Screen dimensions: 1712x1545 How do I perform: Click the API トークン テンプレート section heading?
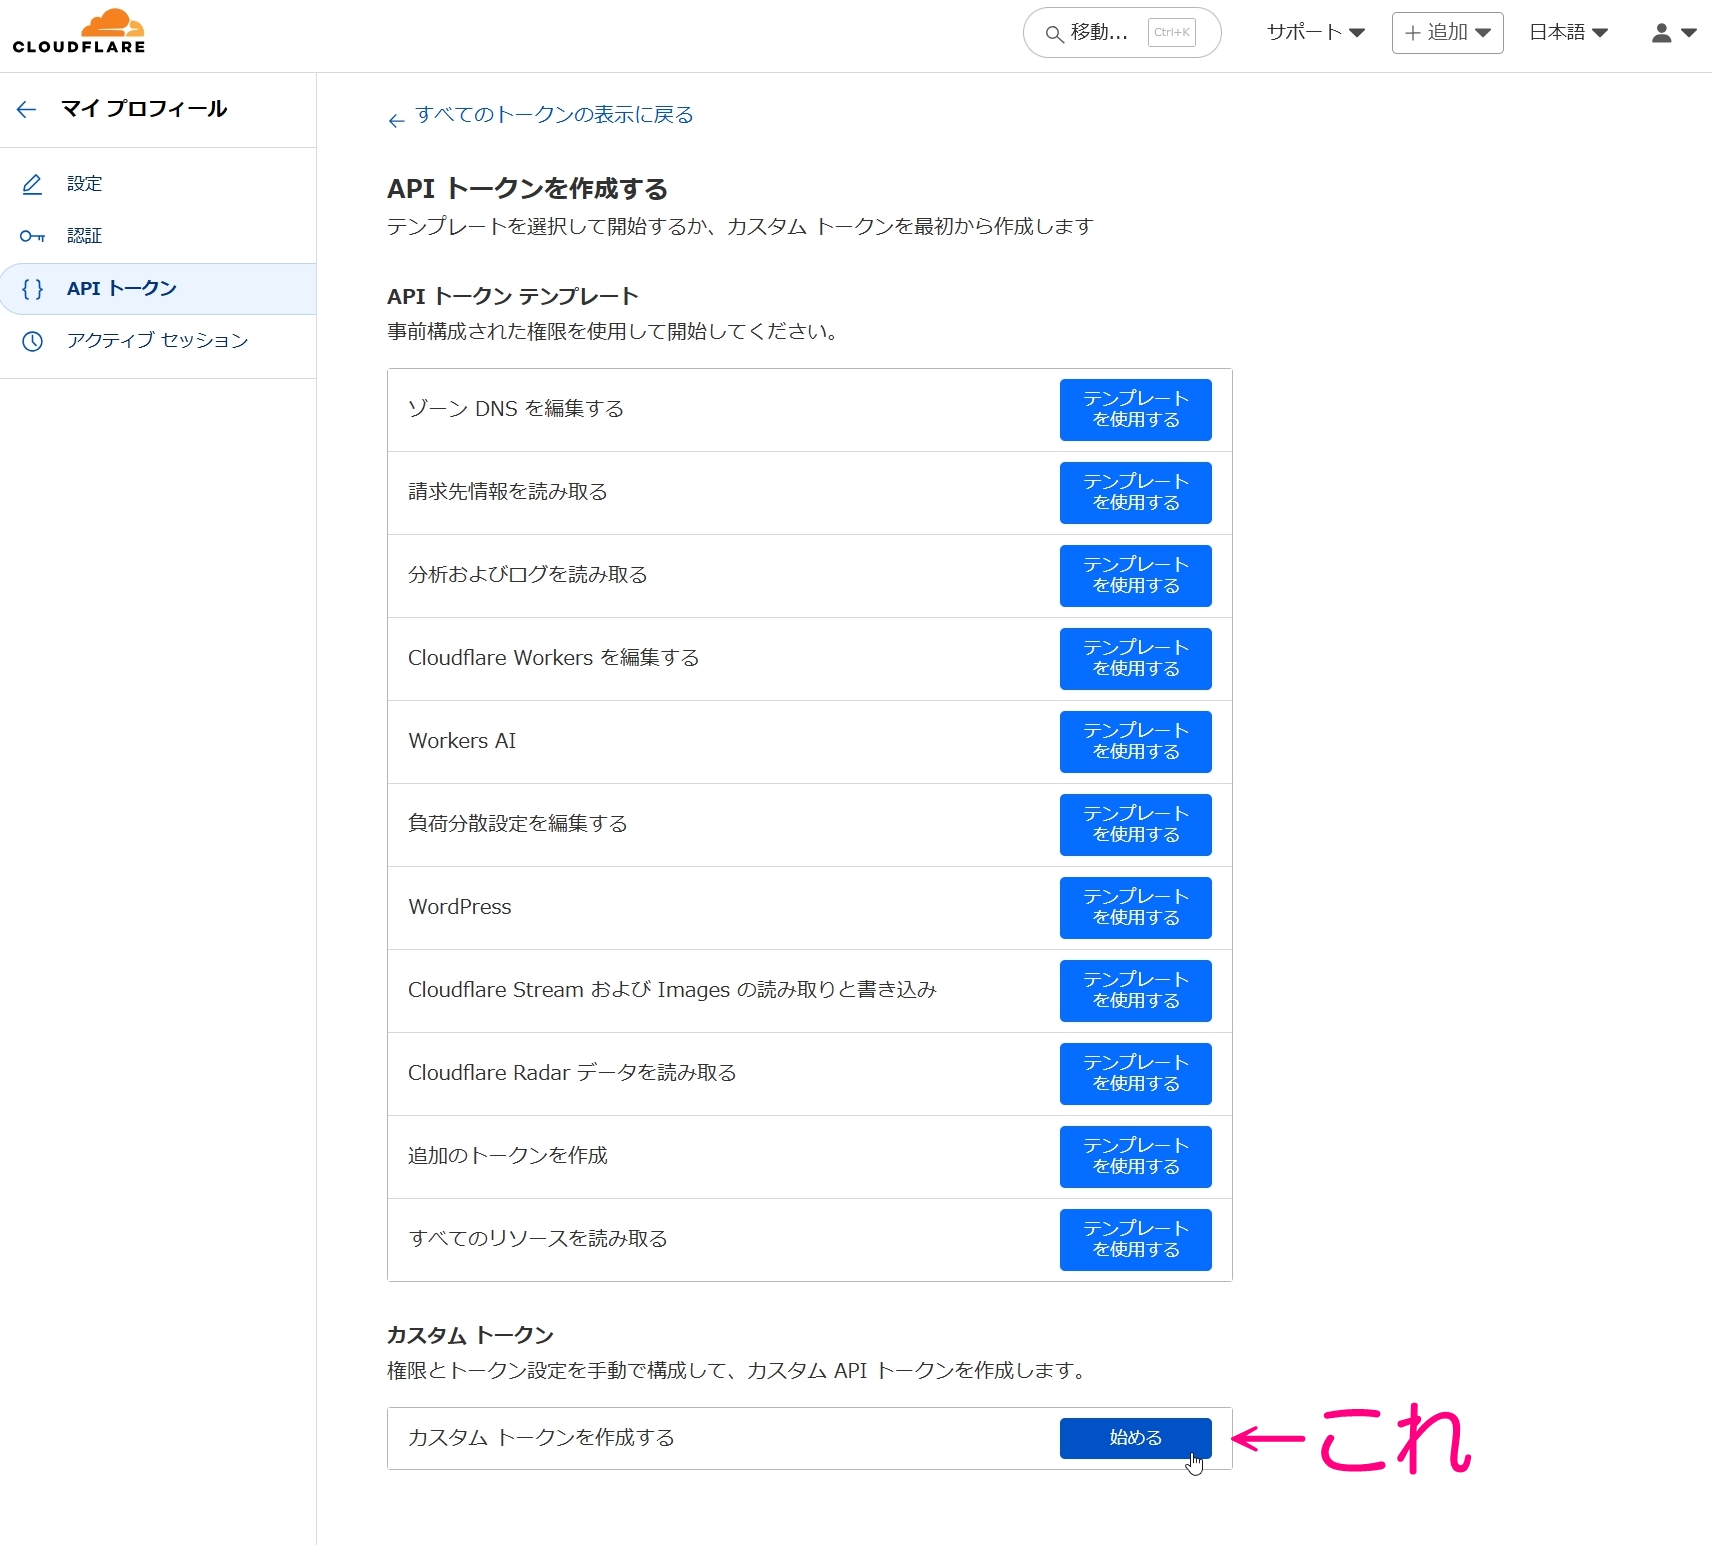click(512, 297)
